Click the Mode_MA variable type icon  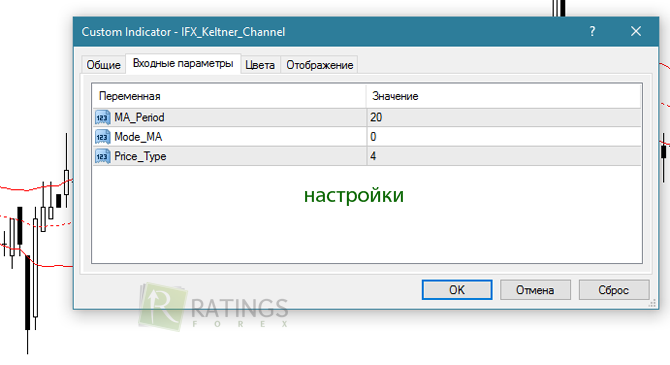tap(102, 137)
